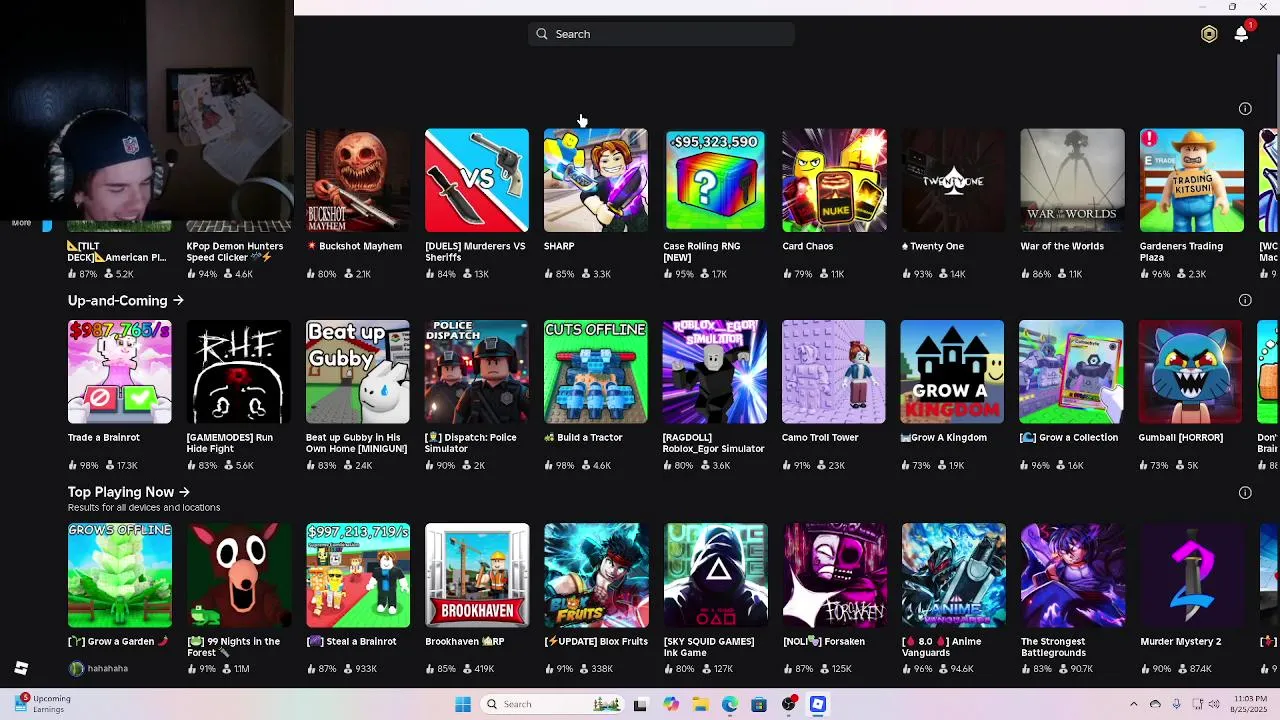Screen dimensions: 1280x720
Task: Click the info icon above Buckshot Mayhem row
Action: (x=1245, y=108)
